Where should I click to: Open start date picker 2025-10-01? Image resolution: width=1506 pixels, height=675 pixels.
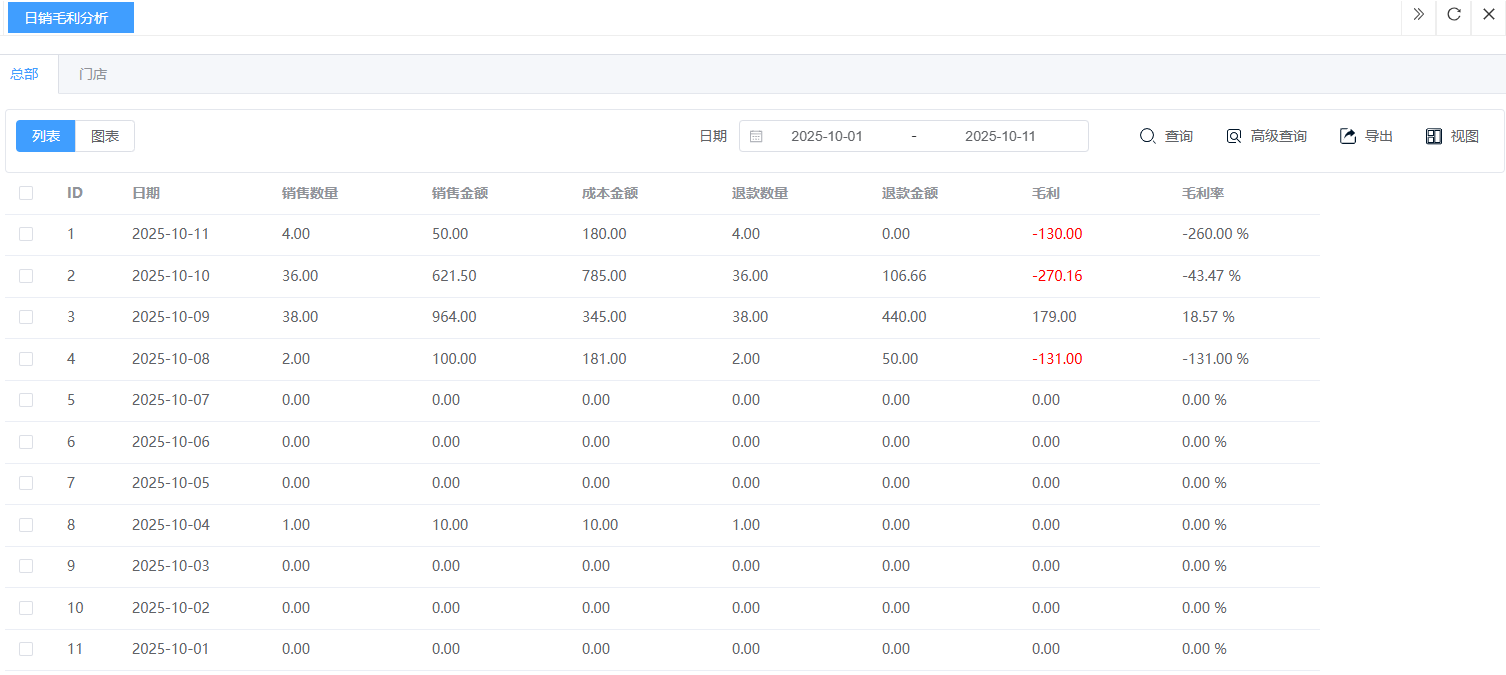point(826,136)
